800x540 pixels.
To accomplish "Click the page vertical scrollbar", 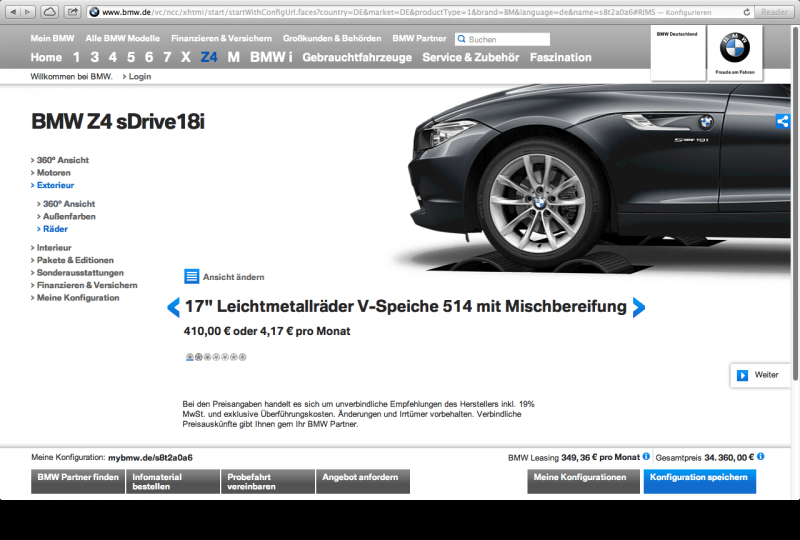I will coord(795,204).
